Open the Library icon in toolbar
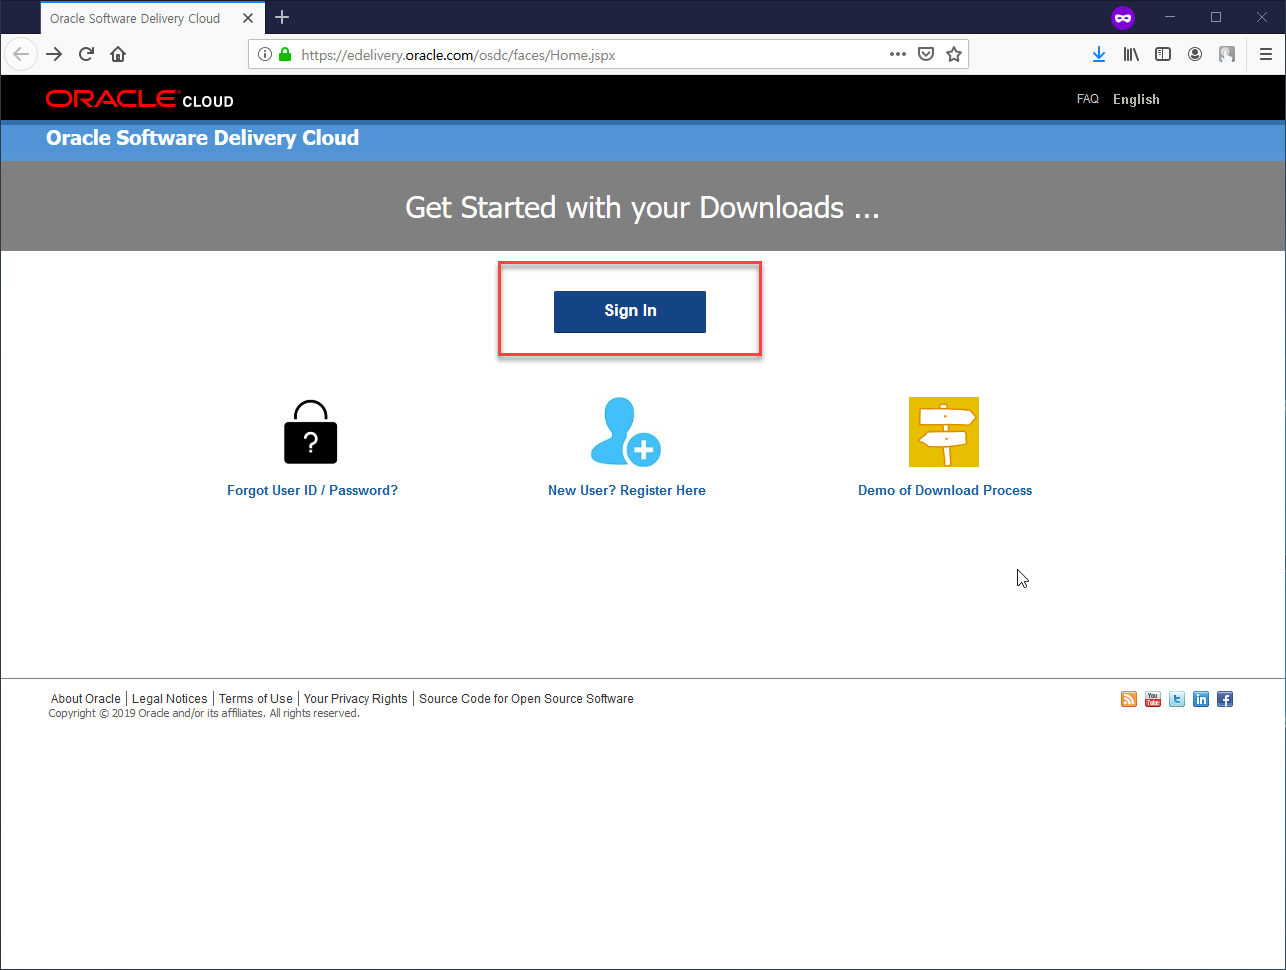Screen dimensions: 1286x970 click(x=1131, y=54)
